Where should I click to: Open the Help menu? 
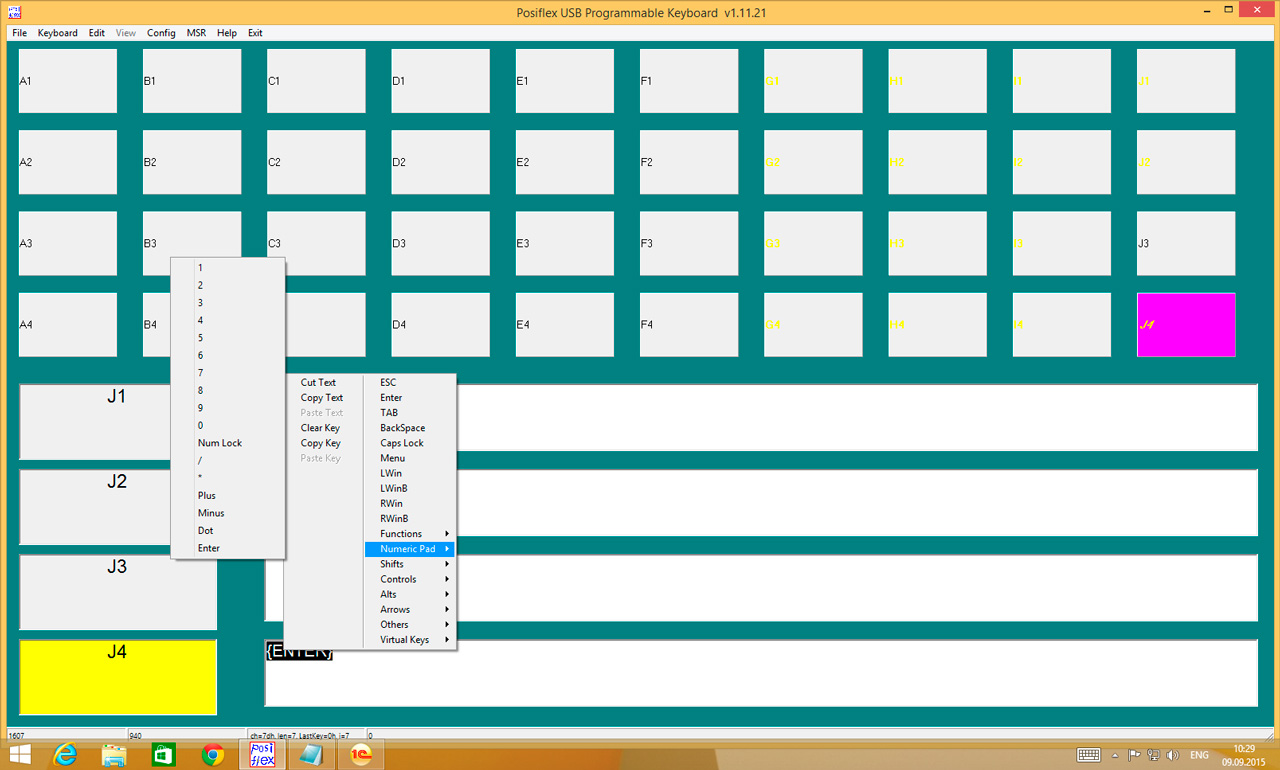point(227,33)
